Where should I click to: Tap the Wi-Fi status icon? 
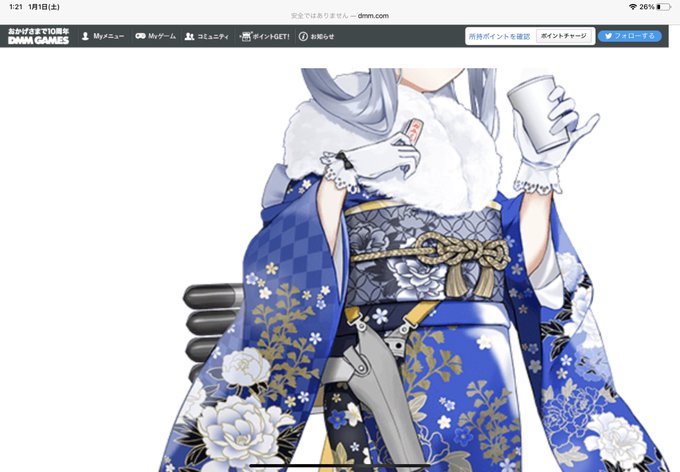(633, 7)
